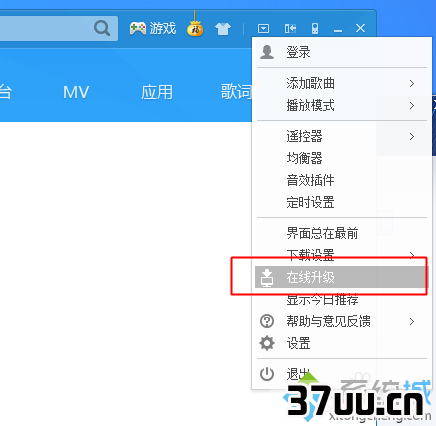Expand the 播放模式 submenu arrow
The image size is (436, 426).
click(x=412, y=106)
